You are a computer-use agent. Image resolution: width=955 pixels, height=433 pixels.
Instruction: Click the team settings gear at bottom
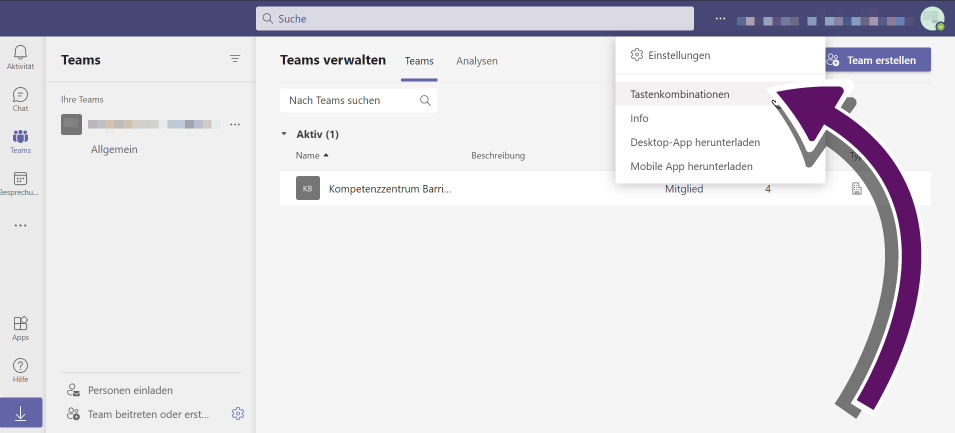pos(238,414)
